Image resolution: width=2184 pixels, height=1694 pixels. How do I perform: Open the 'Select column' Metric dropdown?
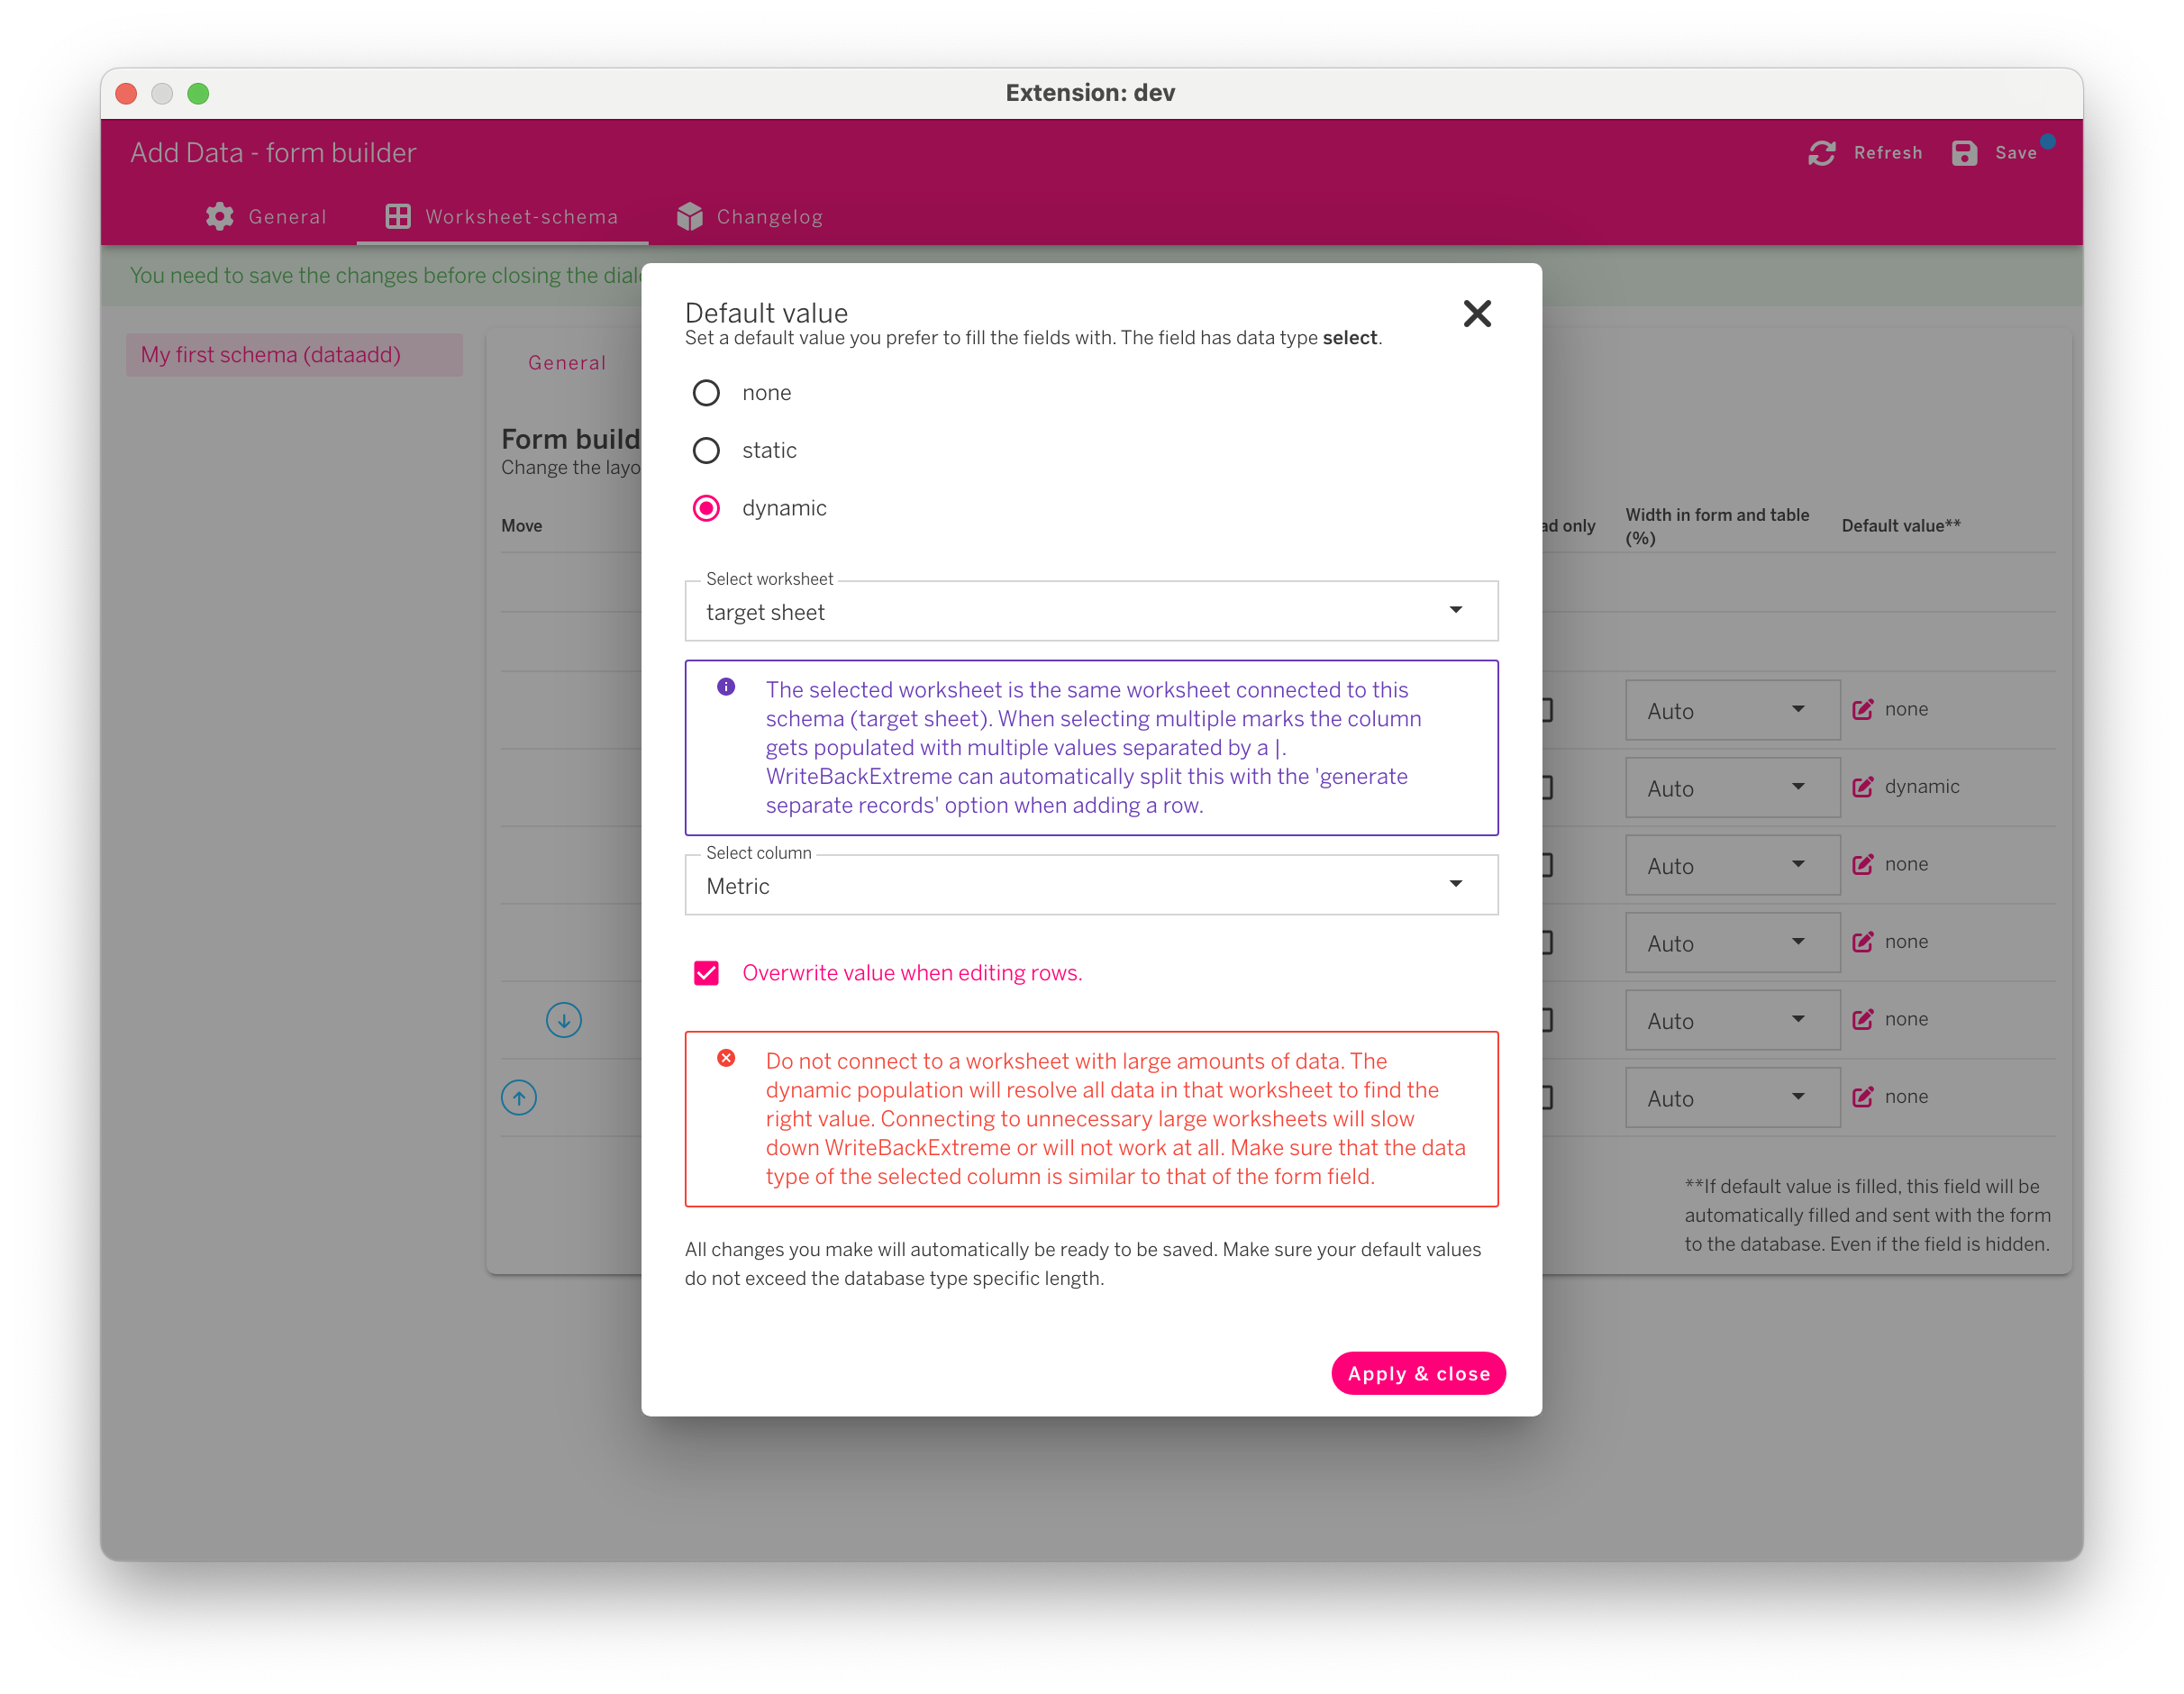point(1091,885)
